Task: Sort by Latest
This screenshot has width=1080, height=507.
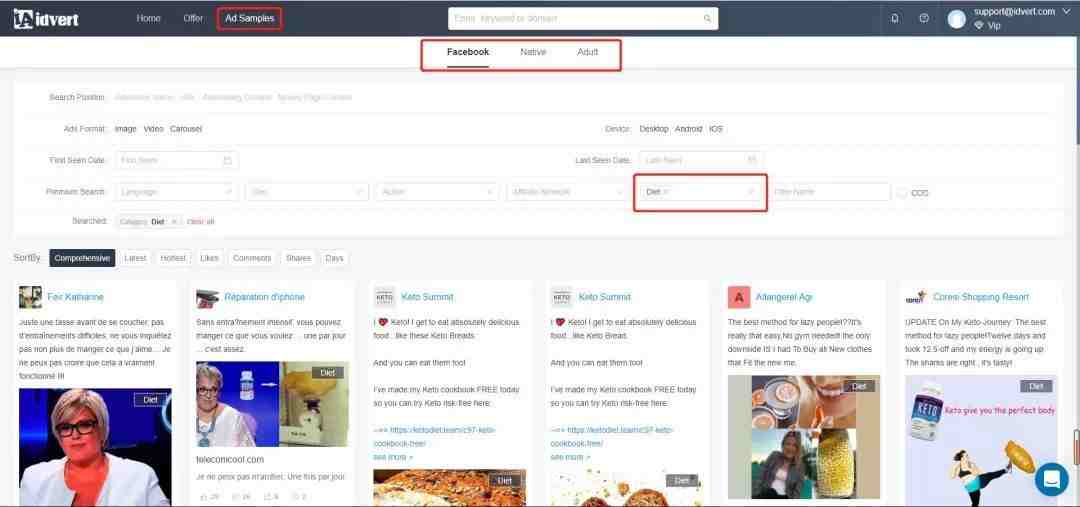Action: (135, 258)
